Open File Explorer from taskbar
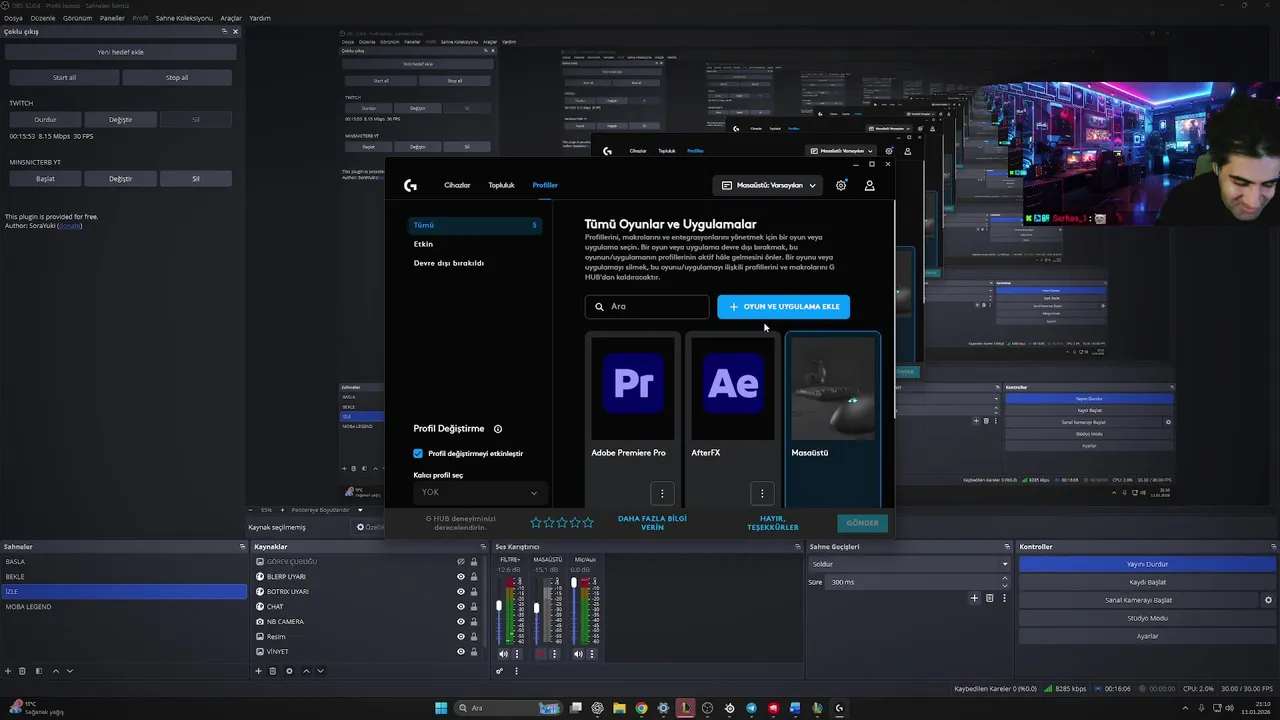The height and width of the screenshot is (720, 1280). (x=619, y=708)
